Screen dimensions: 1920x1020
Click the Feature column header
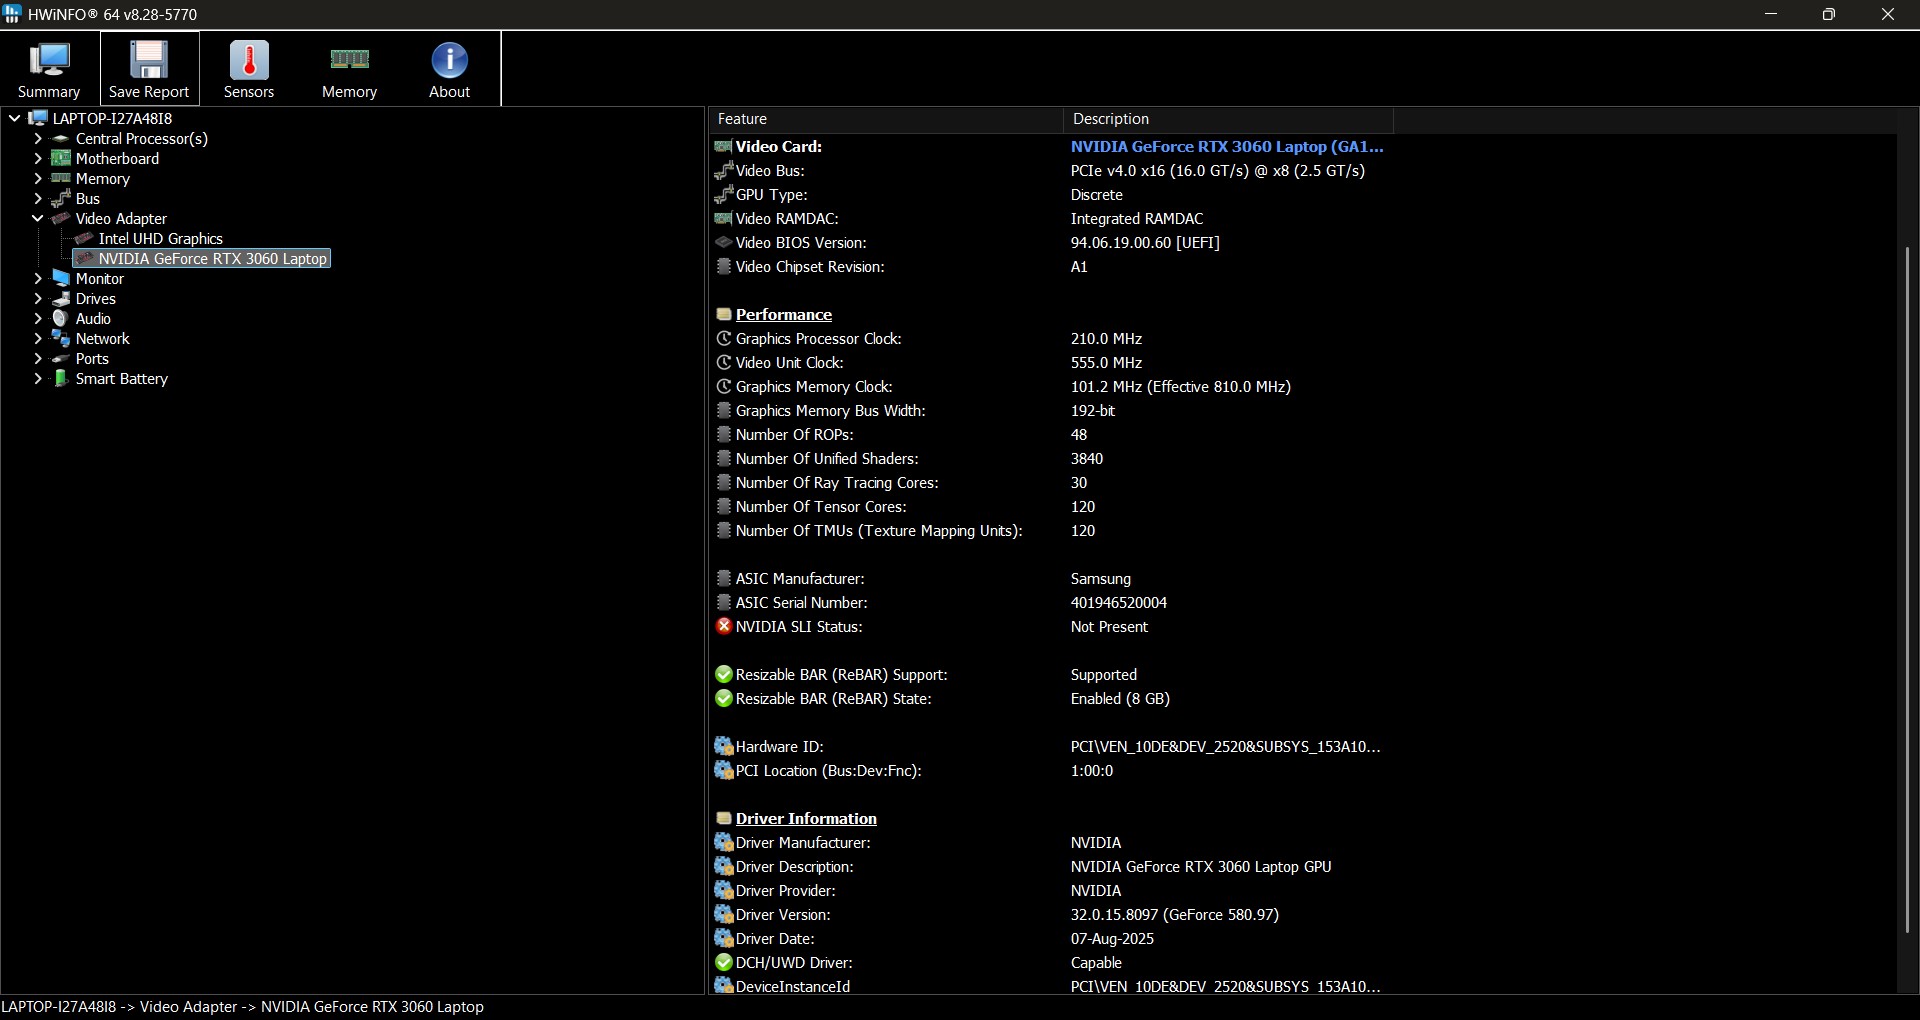pos(886,119)
